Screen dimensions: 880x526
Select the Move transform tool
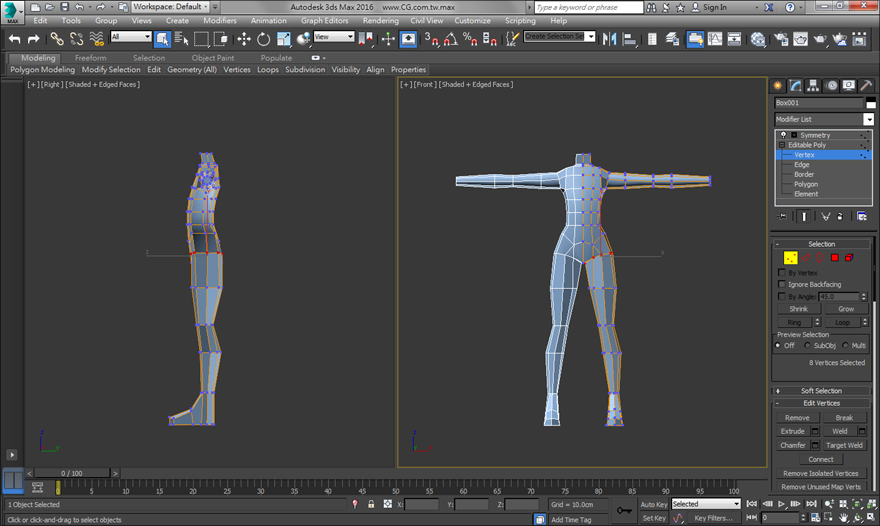coord(244,39)
